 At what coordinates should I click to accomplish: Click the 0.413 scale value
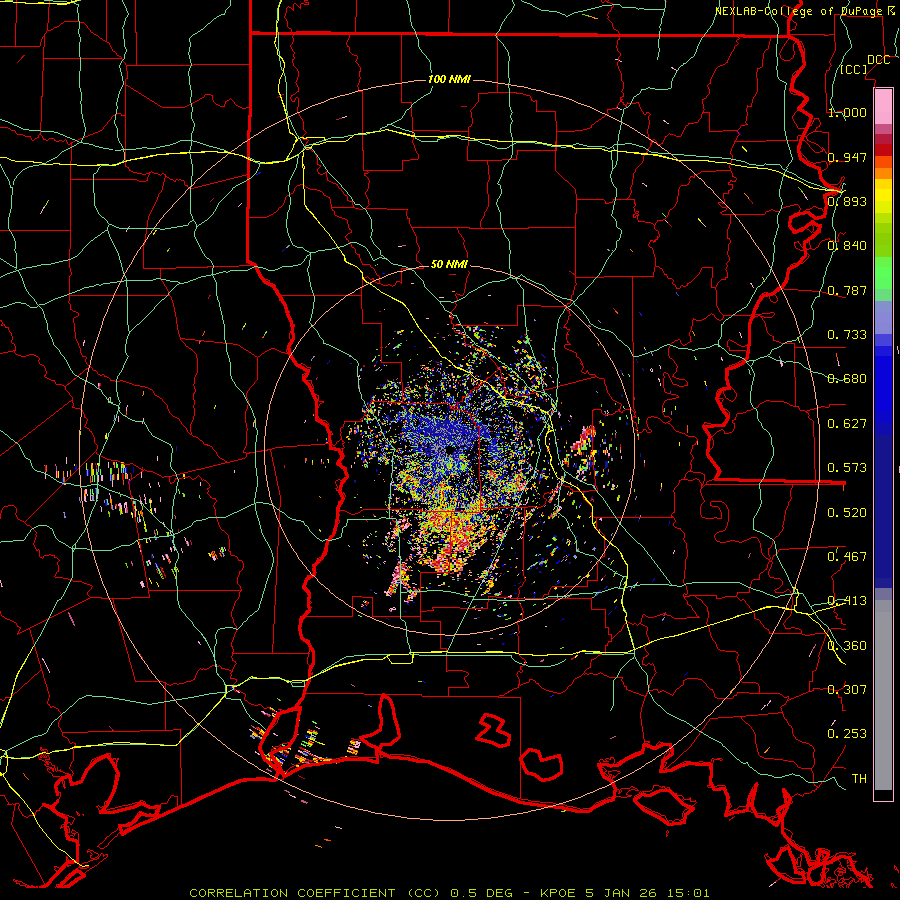pyautogui.click(x=847, y=601)
